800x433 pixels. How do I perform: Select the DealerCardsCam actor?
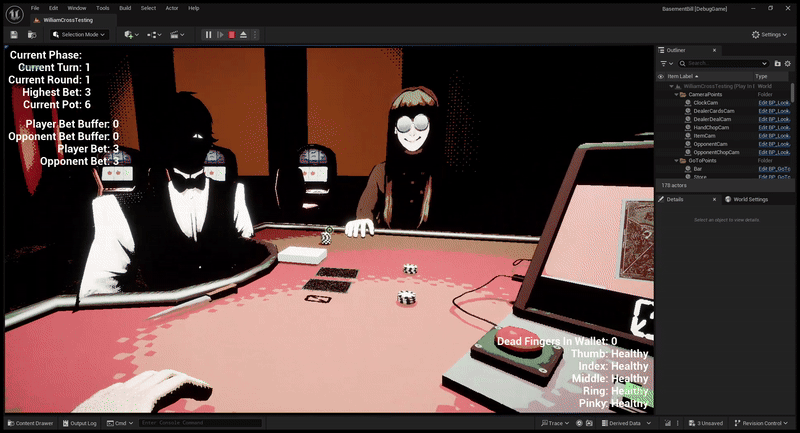[713, 111]
